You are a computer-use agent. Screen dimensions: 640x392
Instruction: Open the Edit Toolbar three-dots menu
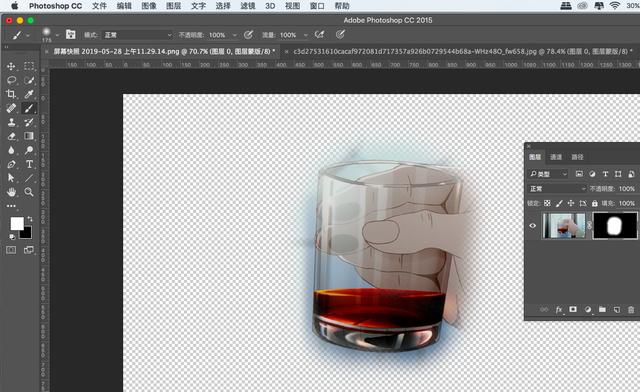click(11, 206)
